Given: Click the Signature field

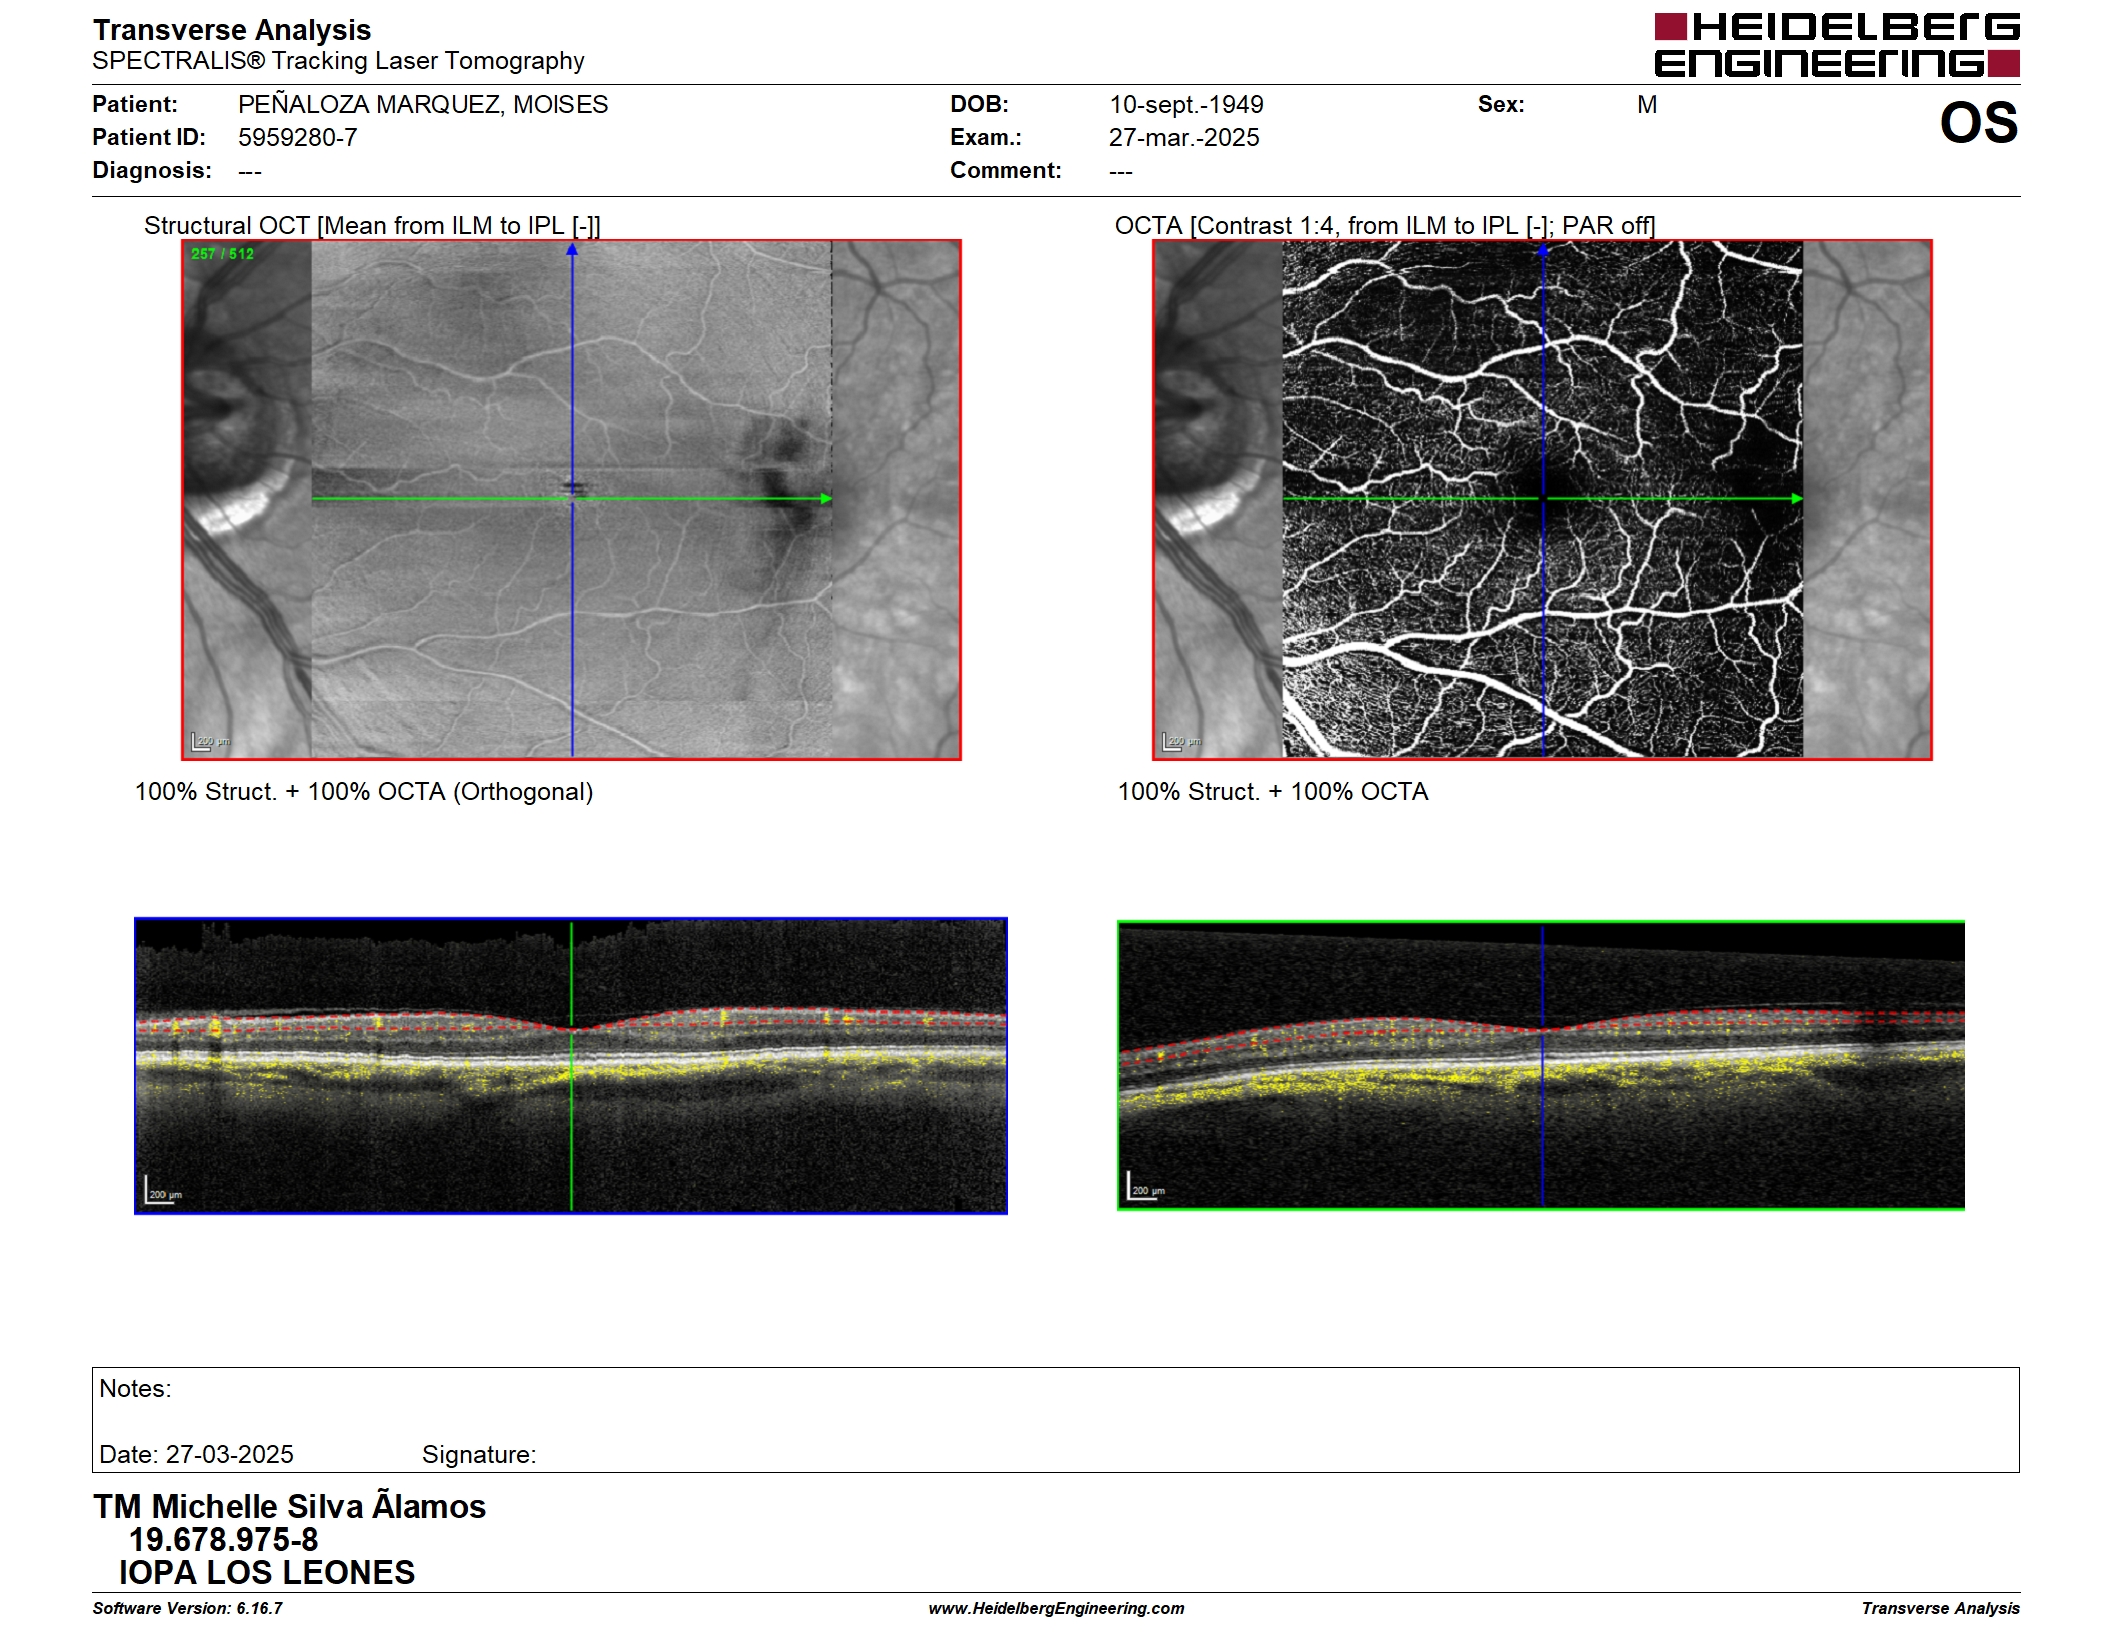Looking at the screenshot, I should pyautogui.click(x=479, y=1454).
